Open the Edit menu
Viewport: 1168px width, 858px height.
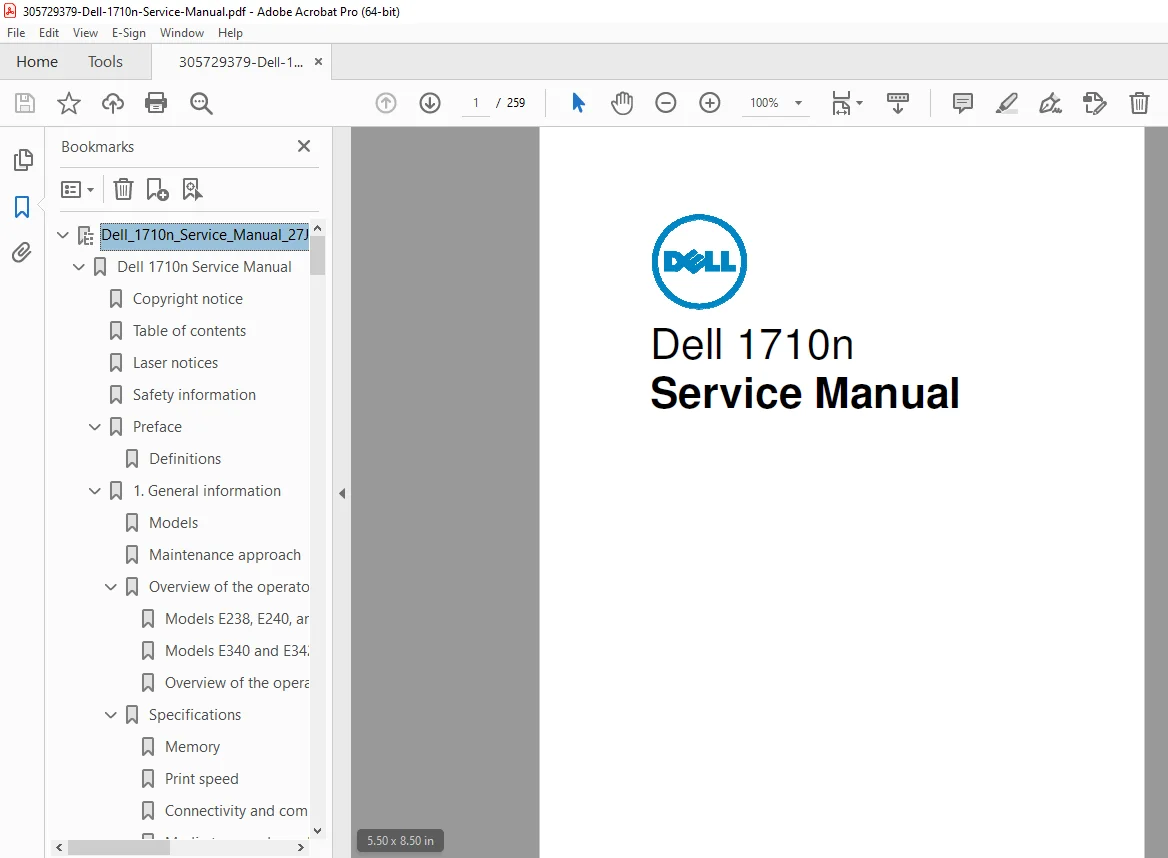coord(48,33)
